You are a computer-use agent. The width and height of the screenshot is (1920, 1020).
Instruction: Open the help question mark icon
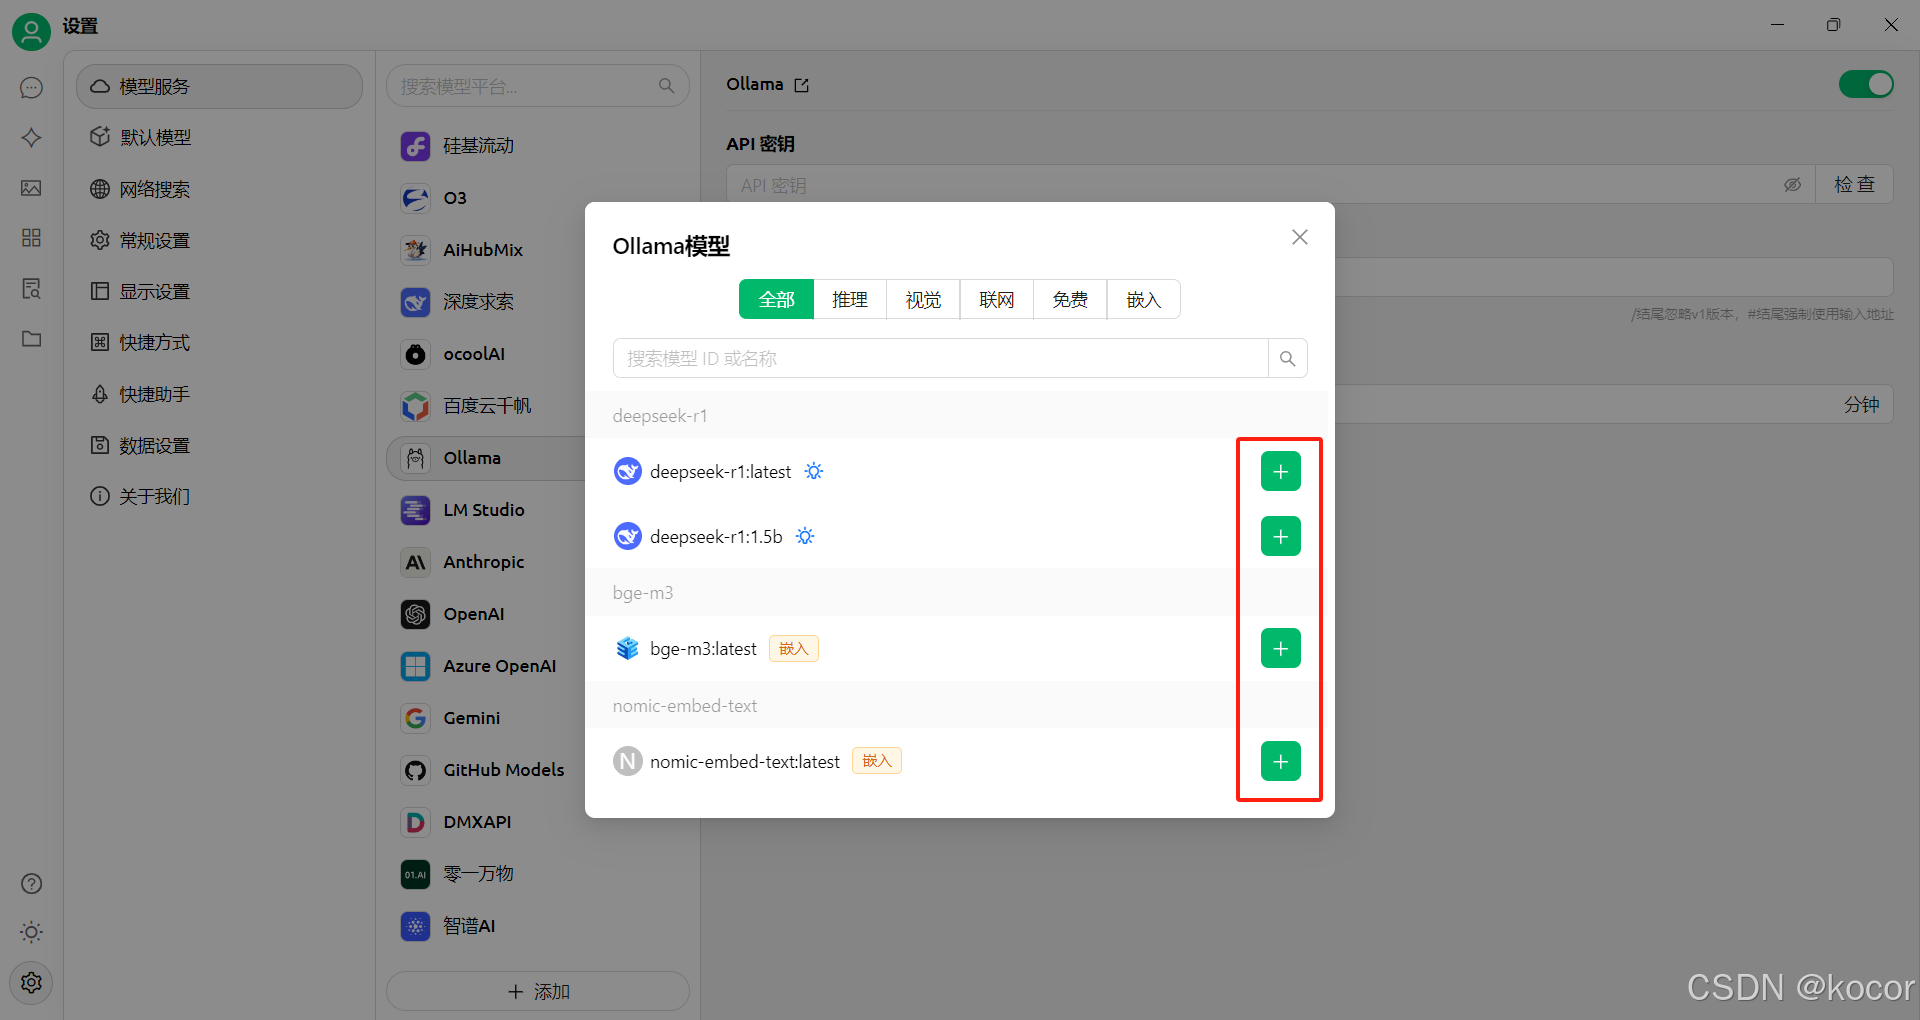[31, 884]
